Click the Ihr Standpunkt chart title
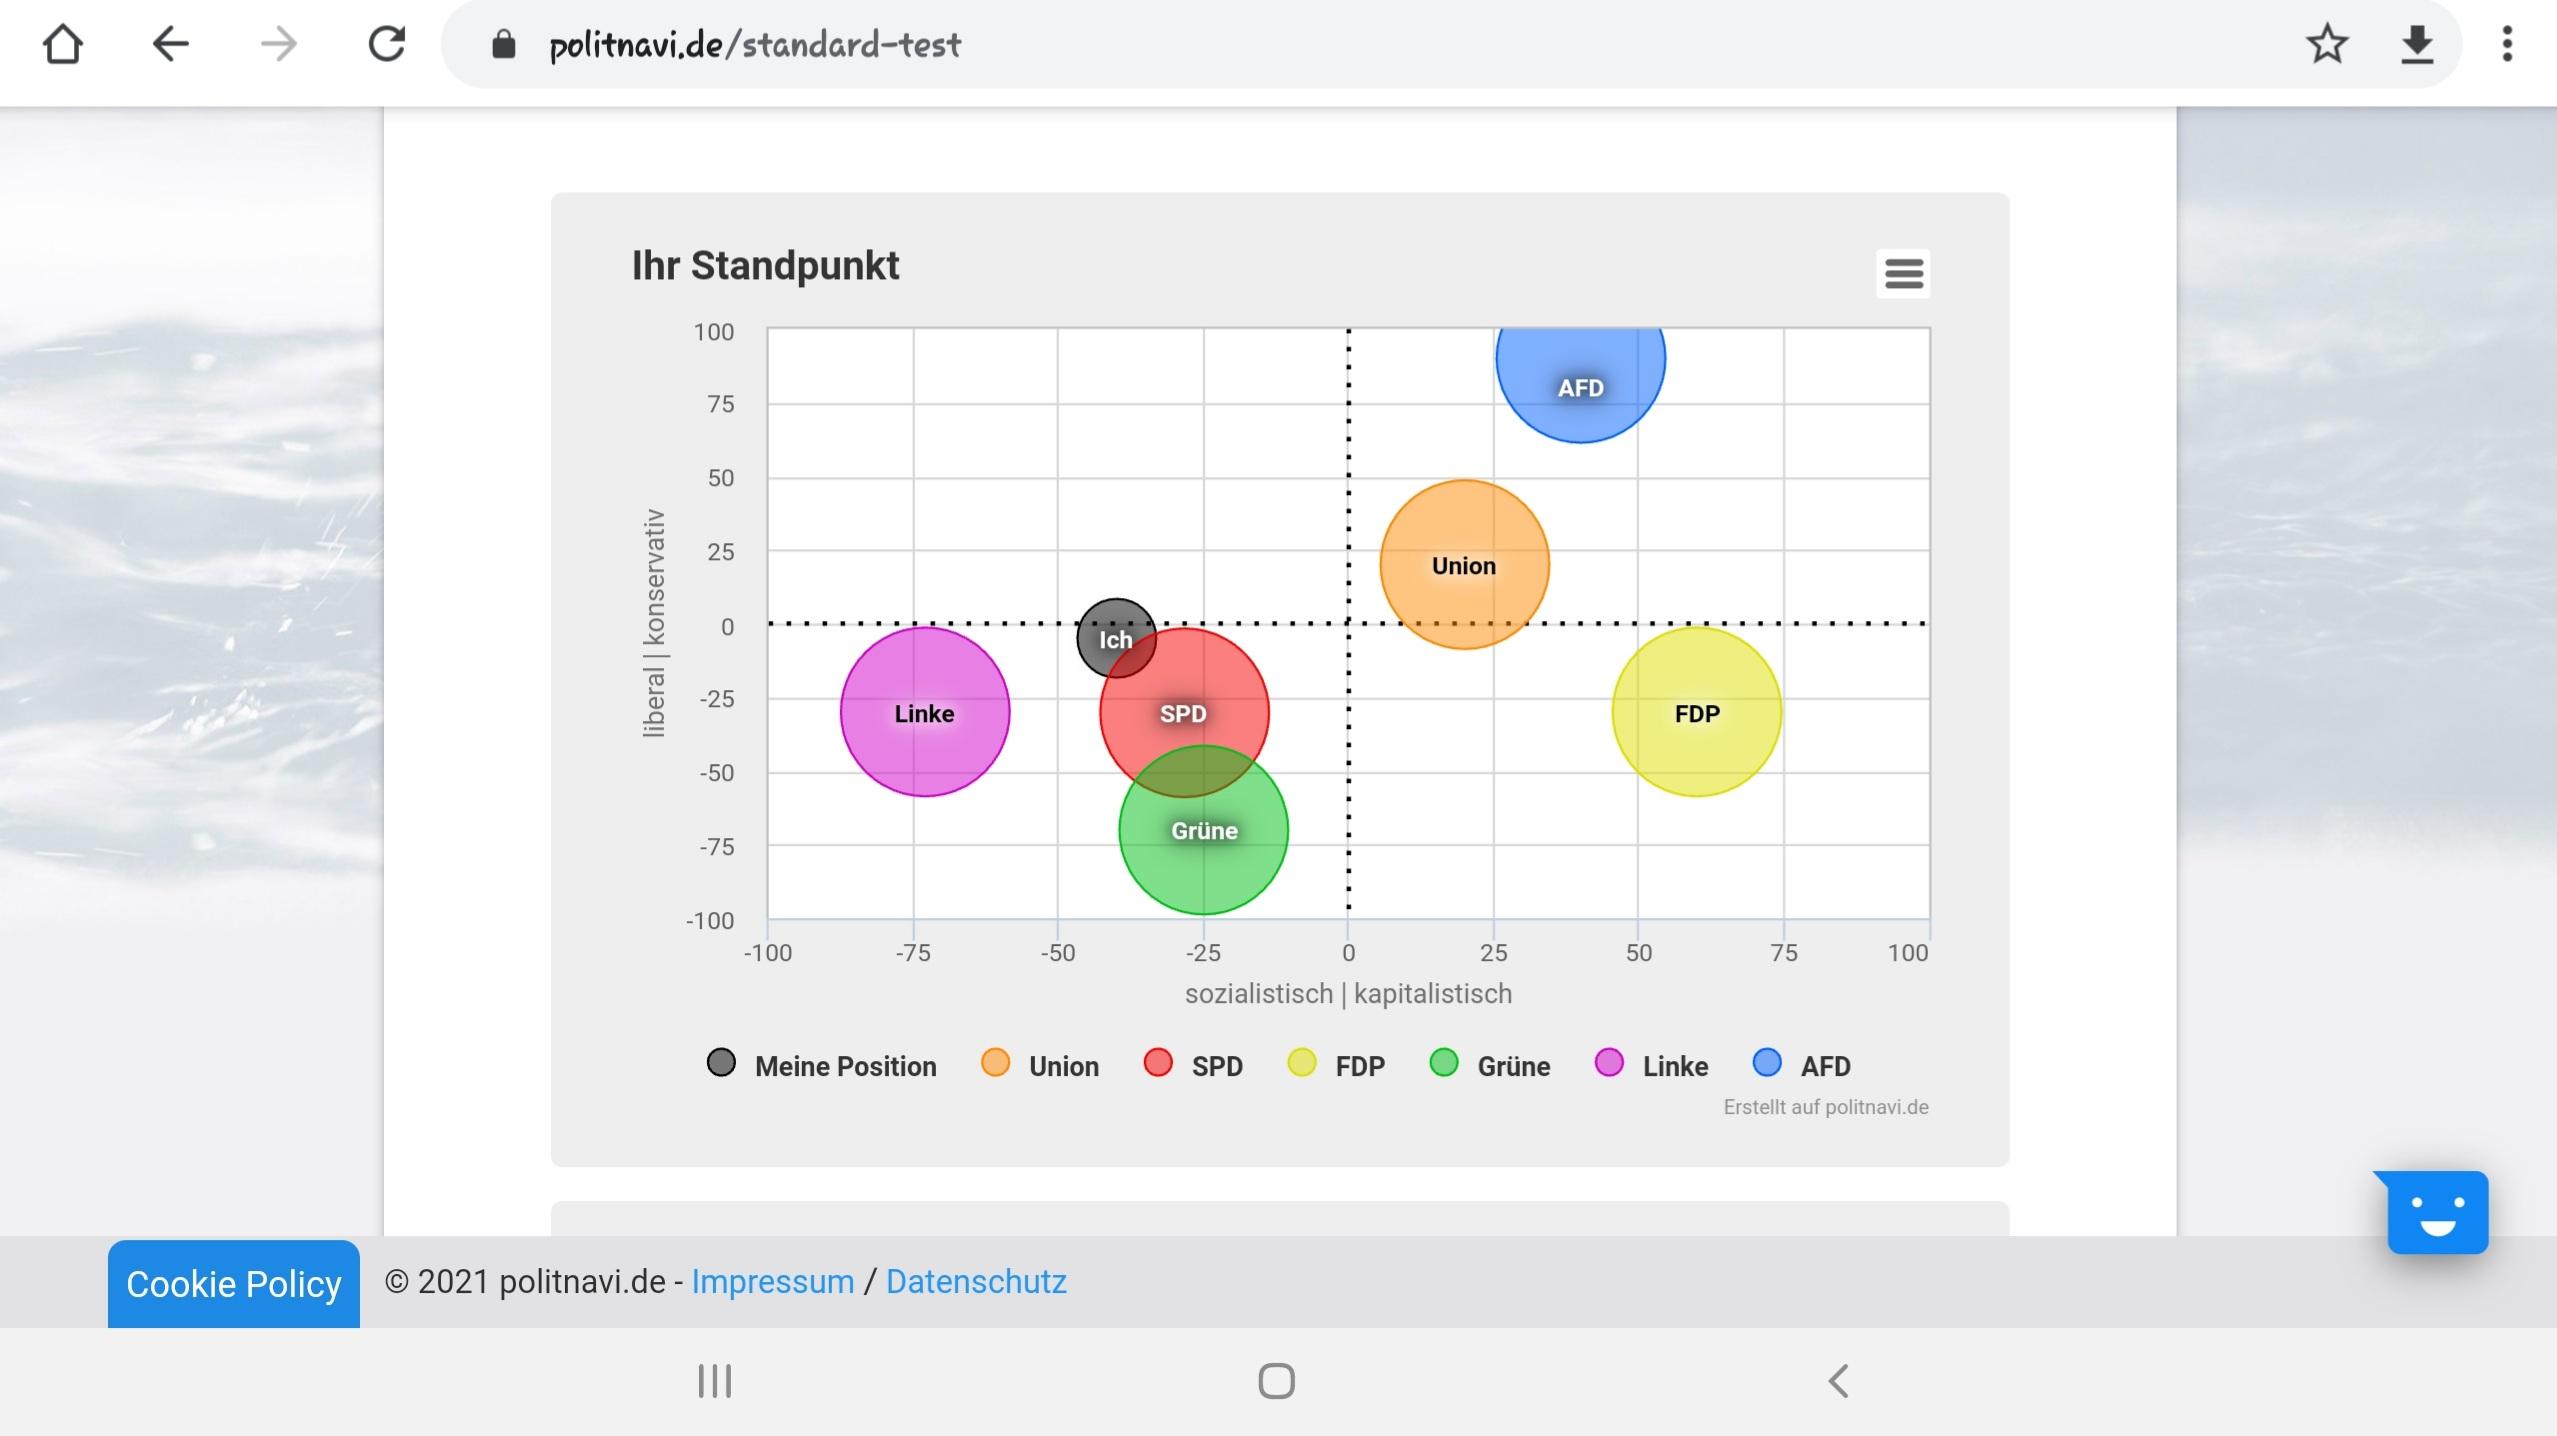This screenshot has height=1436, width=2557. [x=765, y=266]
